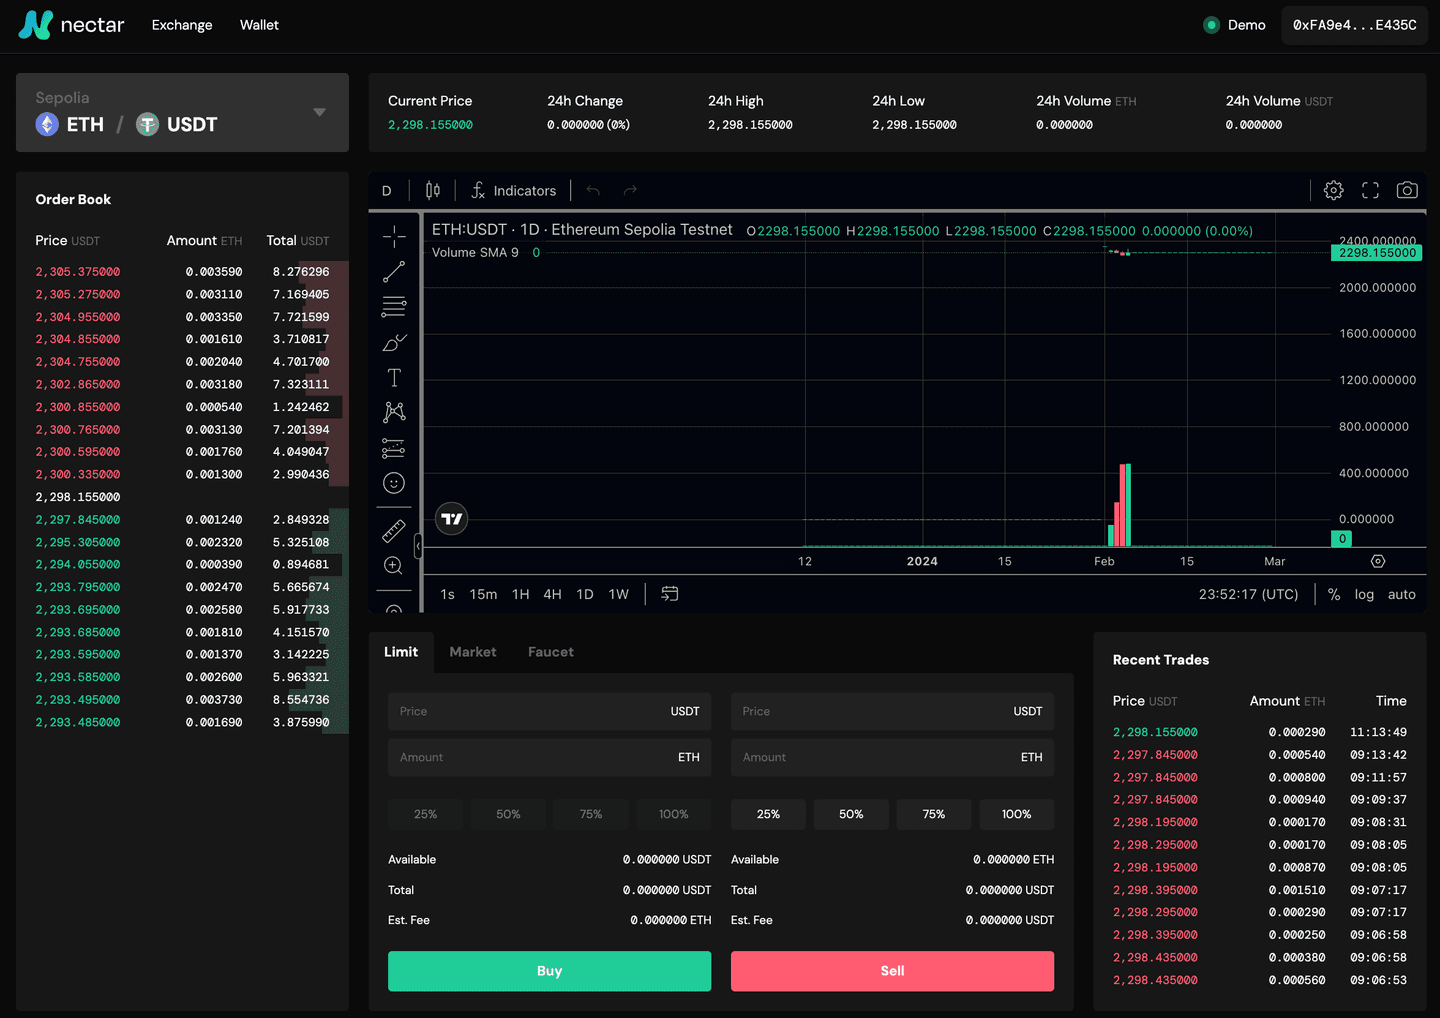The height and width of the screenshot is (1018, 1440).
Task: Select the brush drawing tool
Action: point(394,343)
